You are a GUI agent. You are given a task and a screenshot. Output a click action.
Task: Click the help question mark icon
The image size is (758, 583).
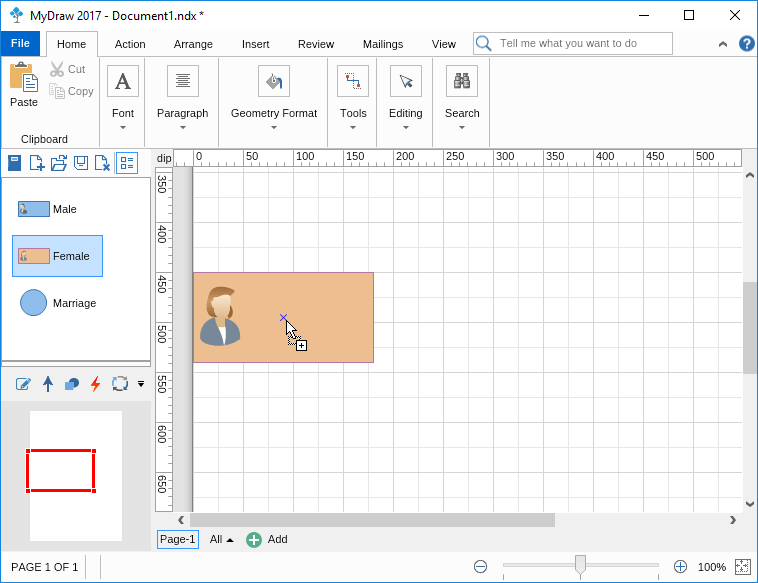746,44
